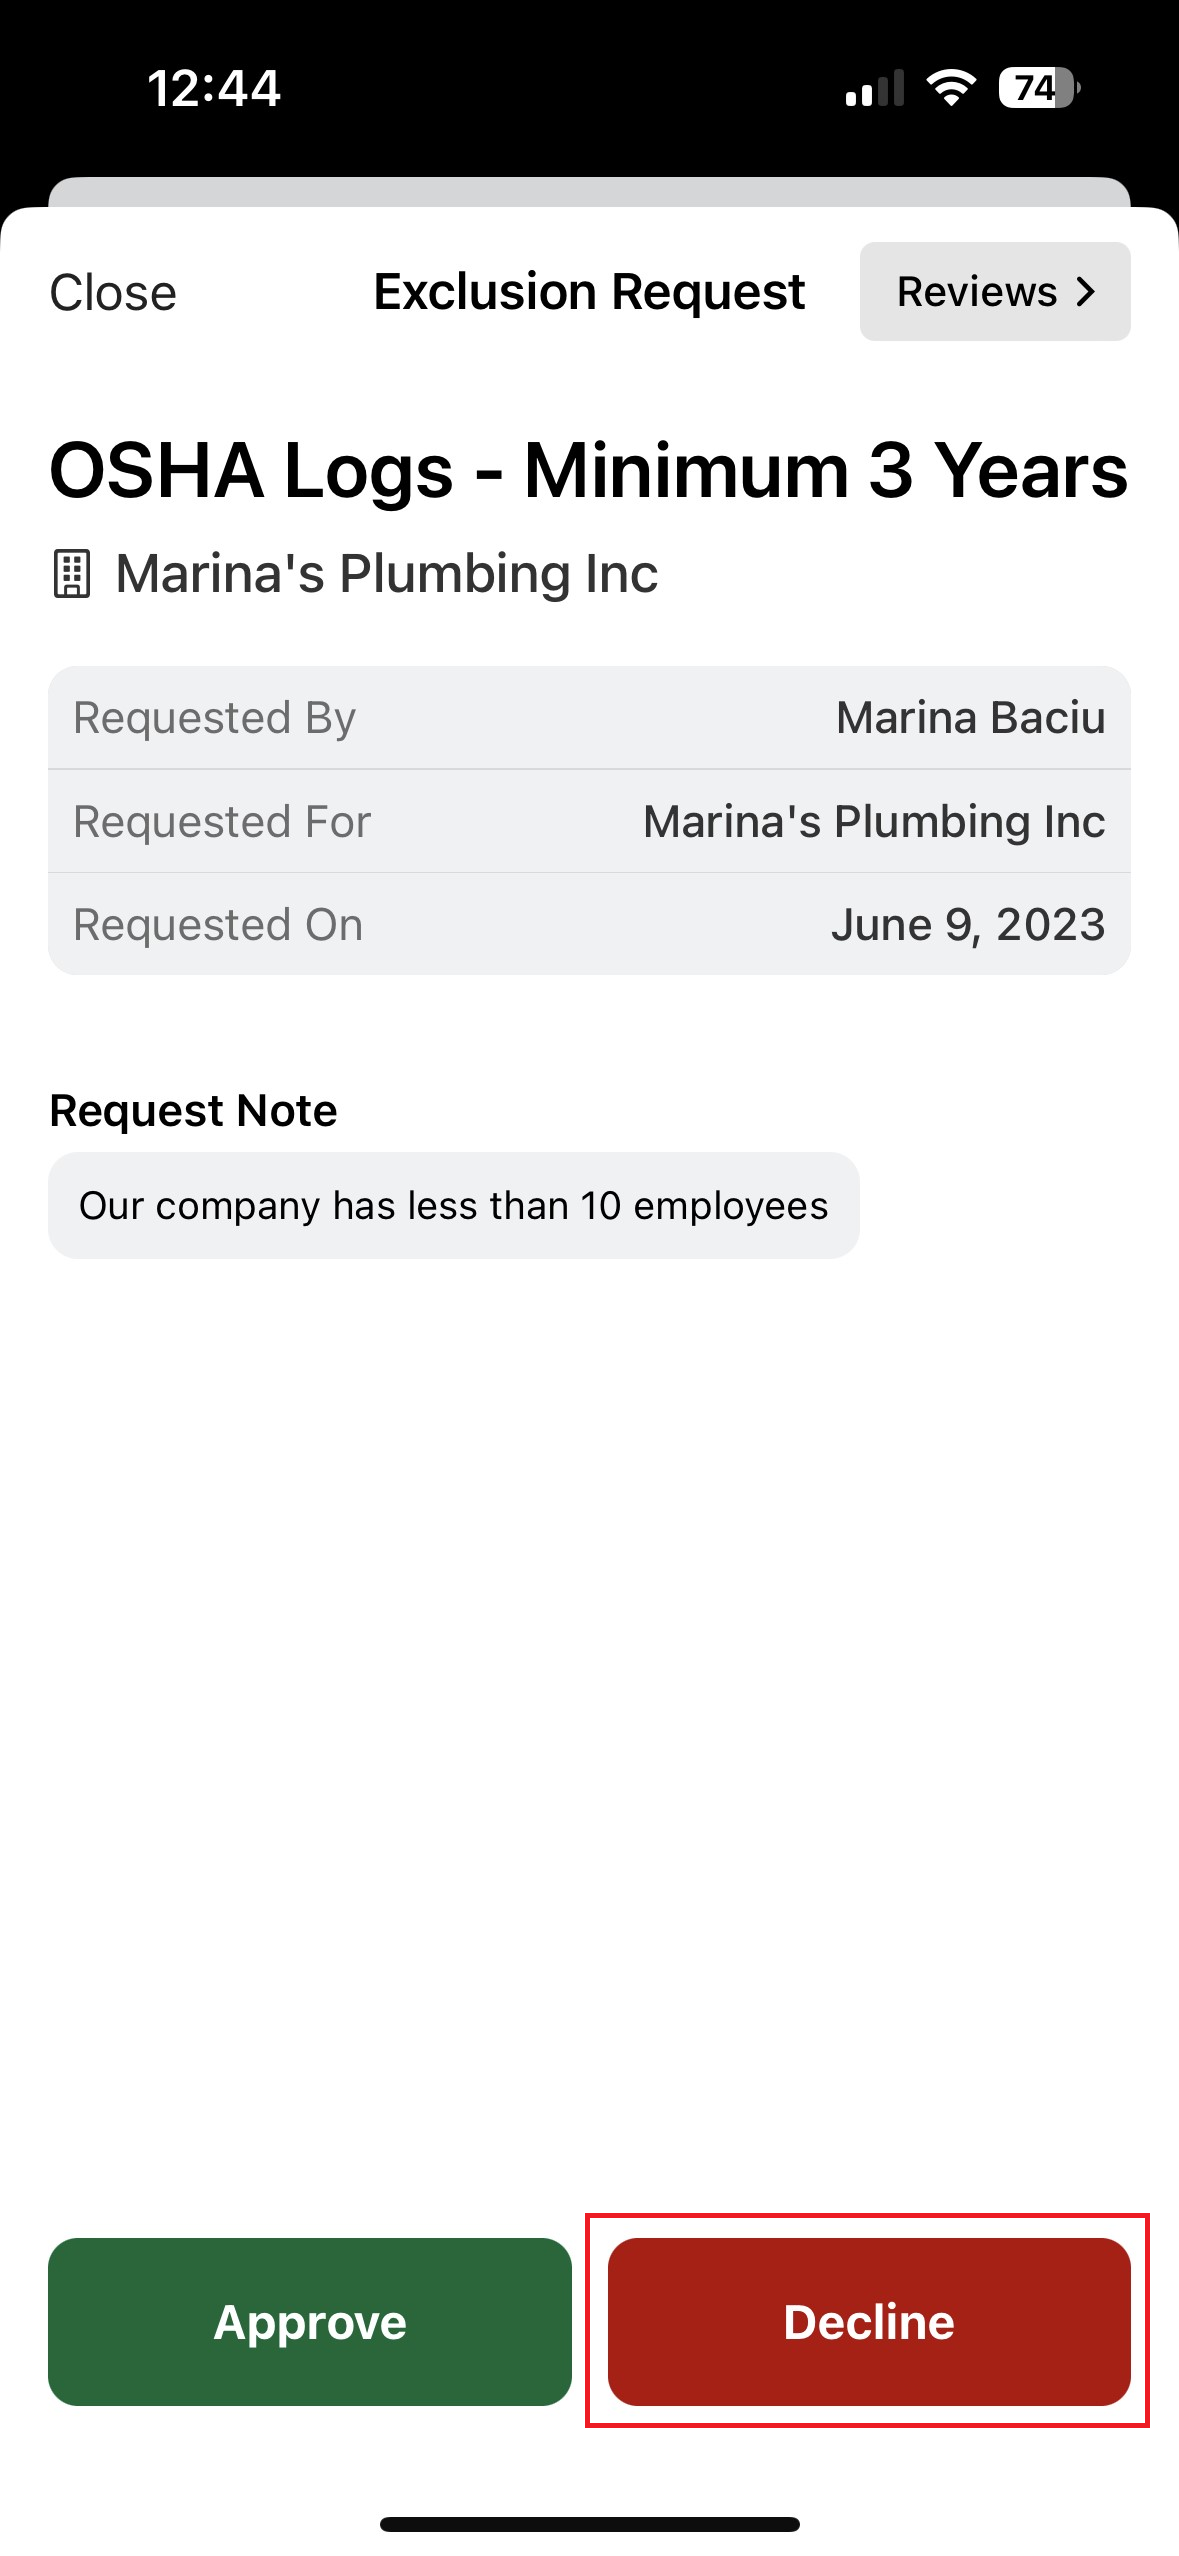Close the Exclusion Request sheet

point(113,293)
